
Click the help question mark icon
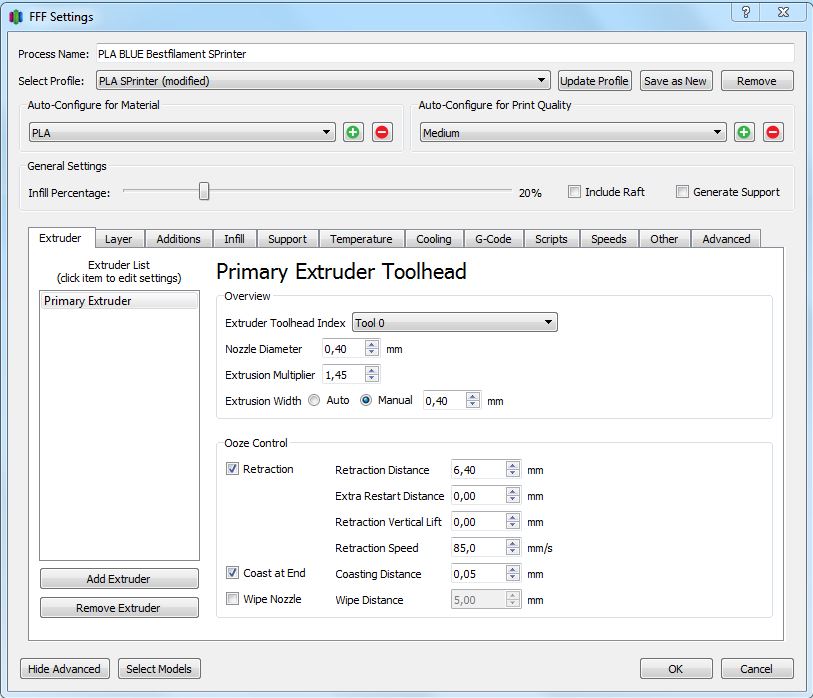pos(744,12)
